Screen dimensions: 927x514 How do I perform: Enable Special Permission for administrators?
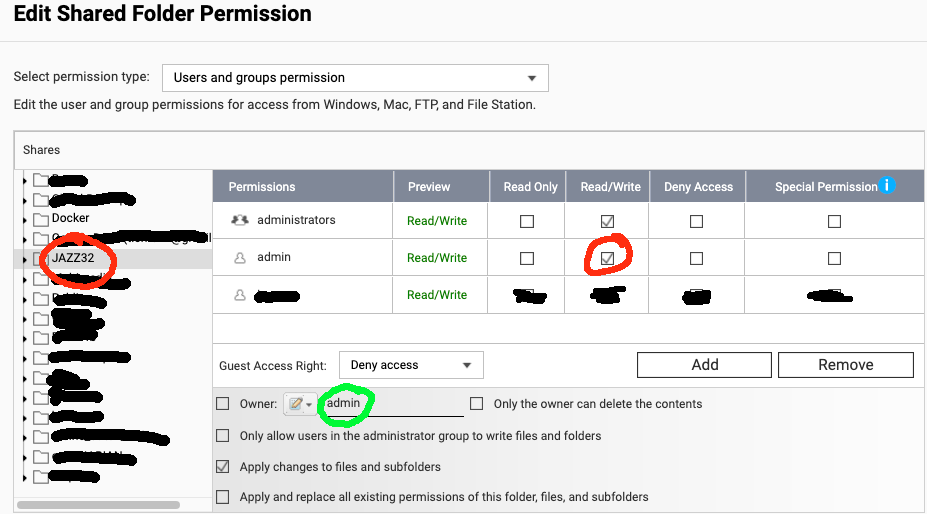tap(834, 221)
